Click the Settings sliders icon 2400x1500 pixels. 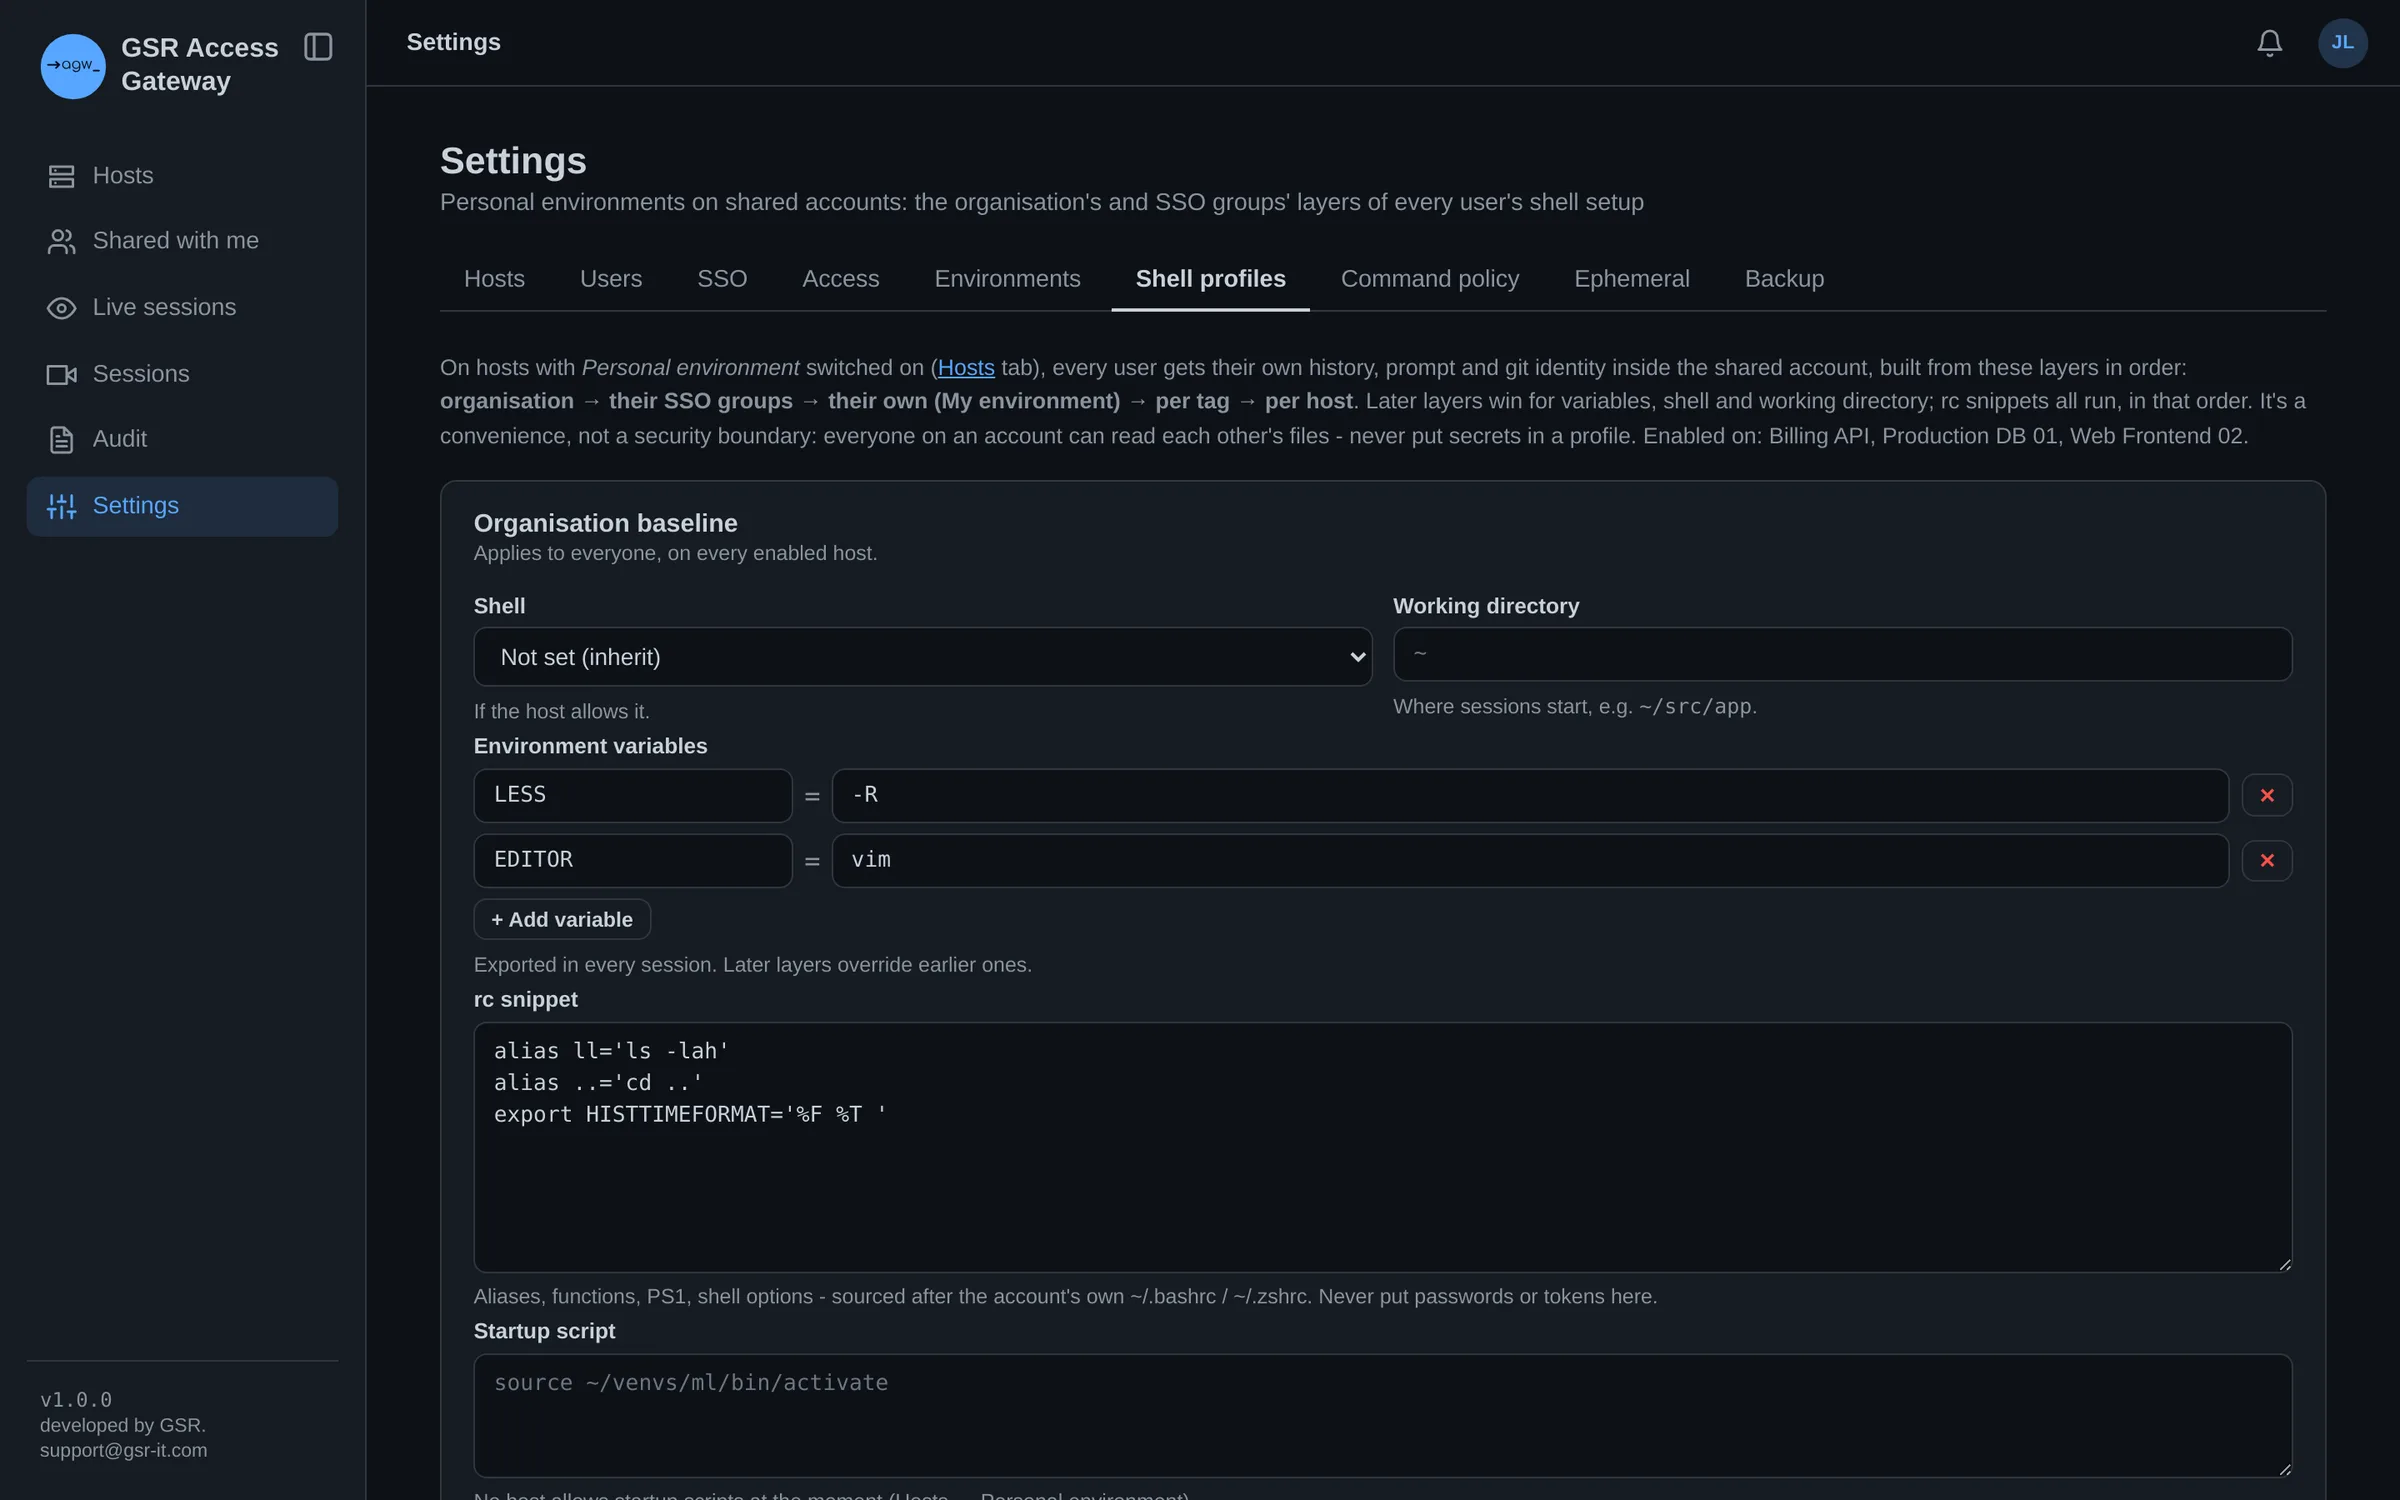61,506
